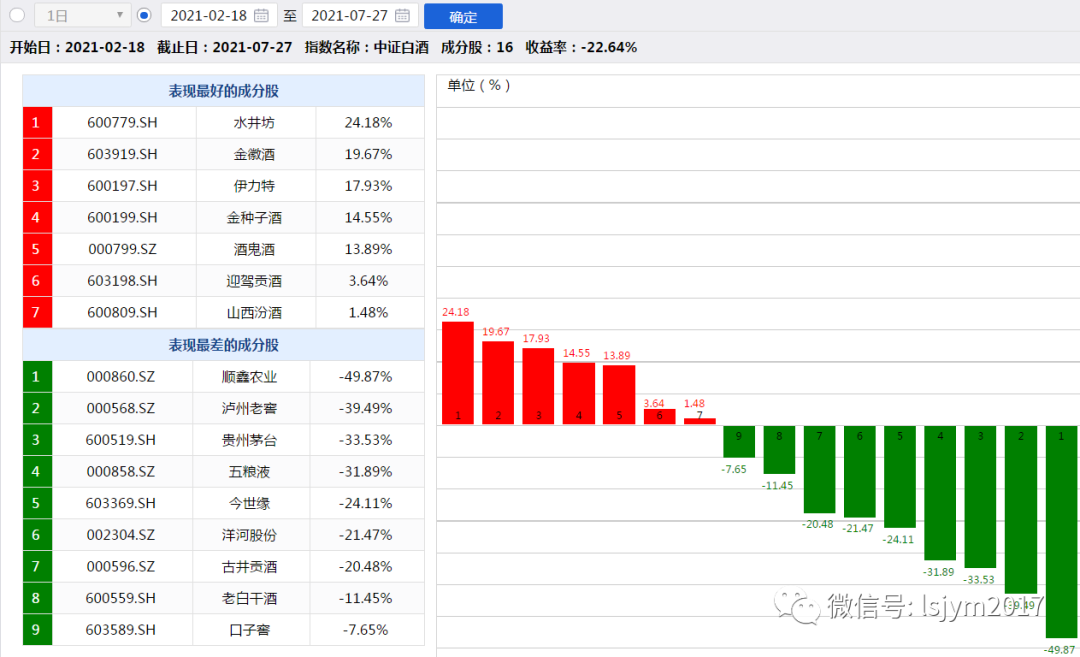Image resolution: width=1080 pixels, height=657 pixels.
Task: Click red rank badge 1 for 水井坊
Action: click(x=37, y=123)
